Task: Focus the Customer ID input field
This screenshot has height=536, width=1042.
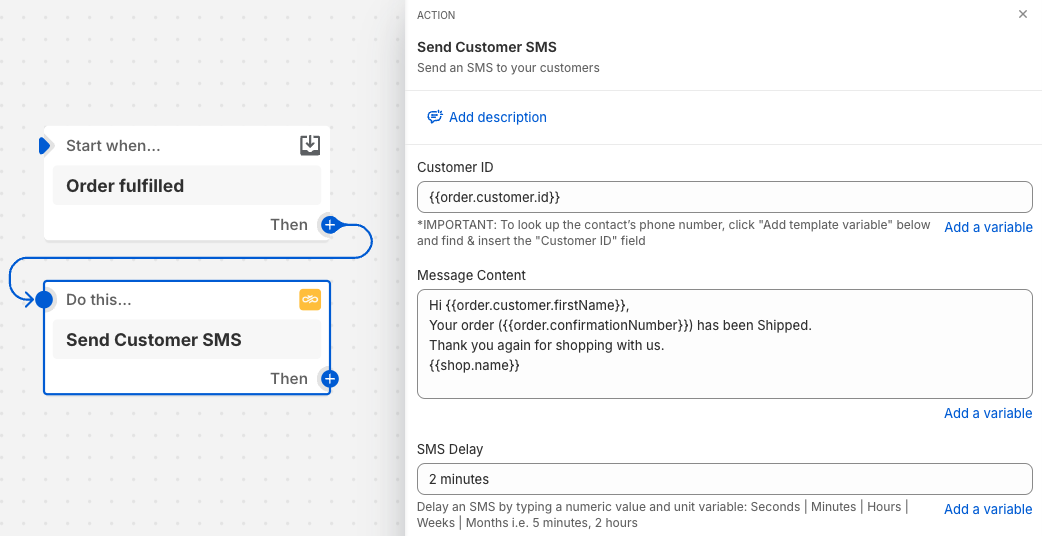Action: tap(725, 197)
